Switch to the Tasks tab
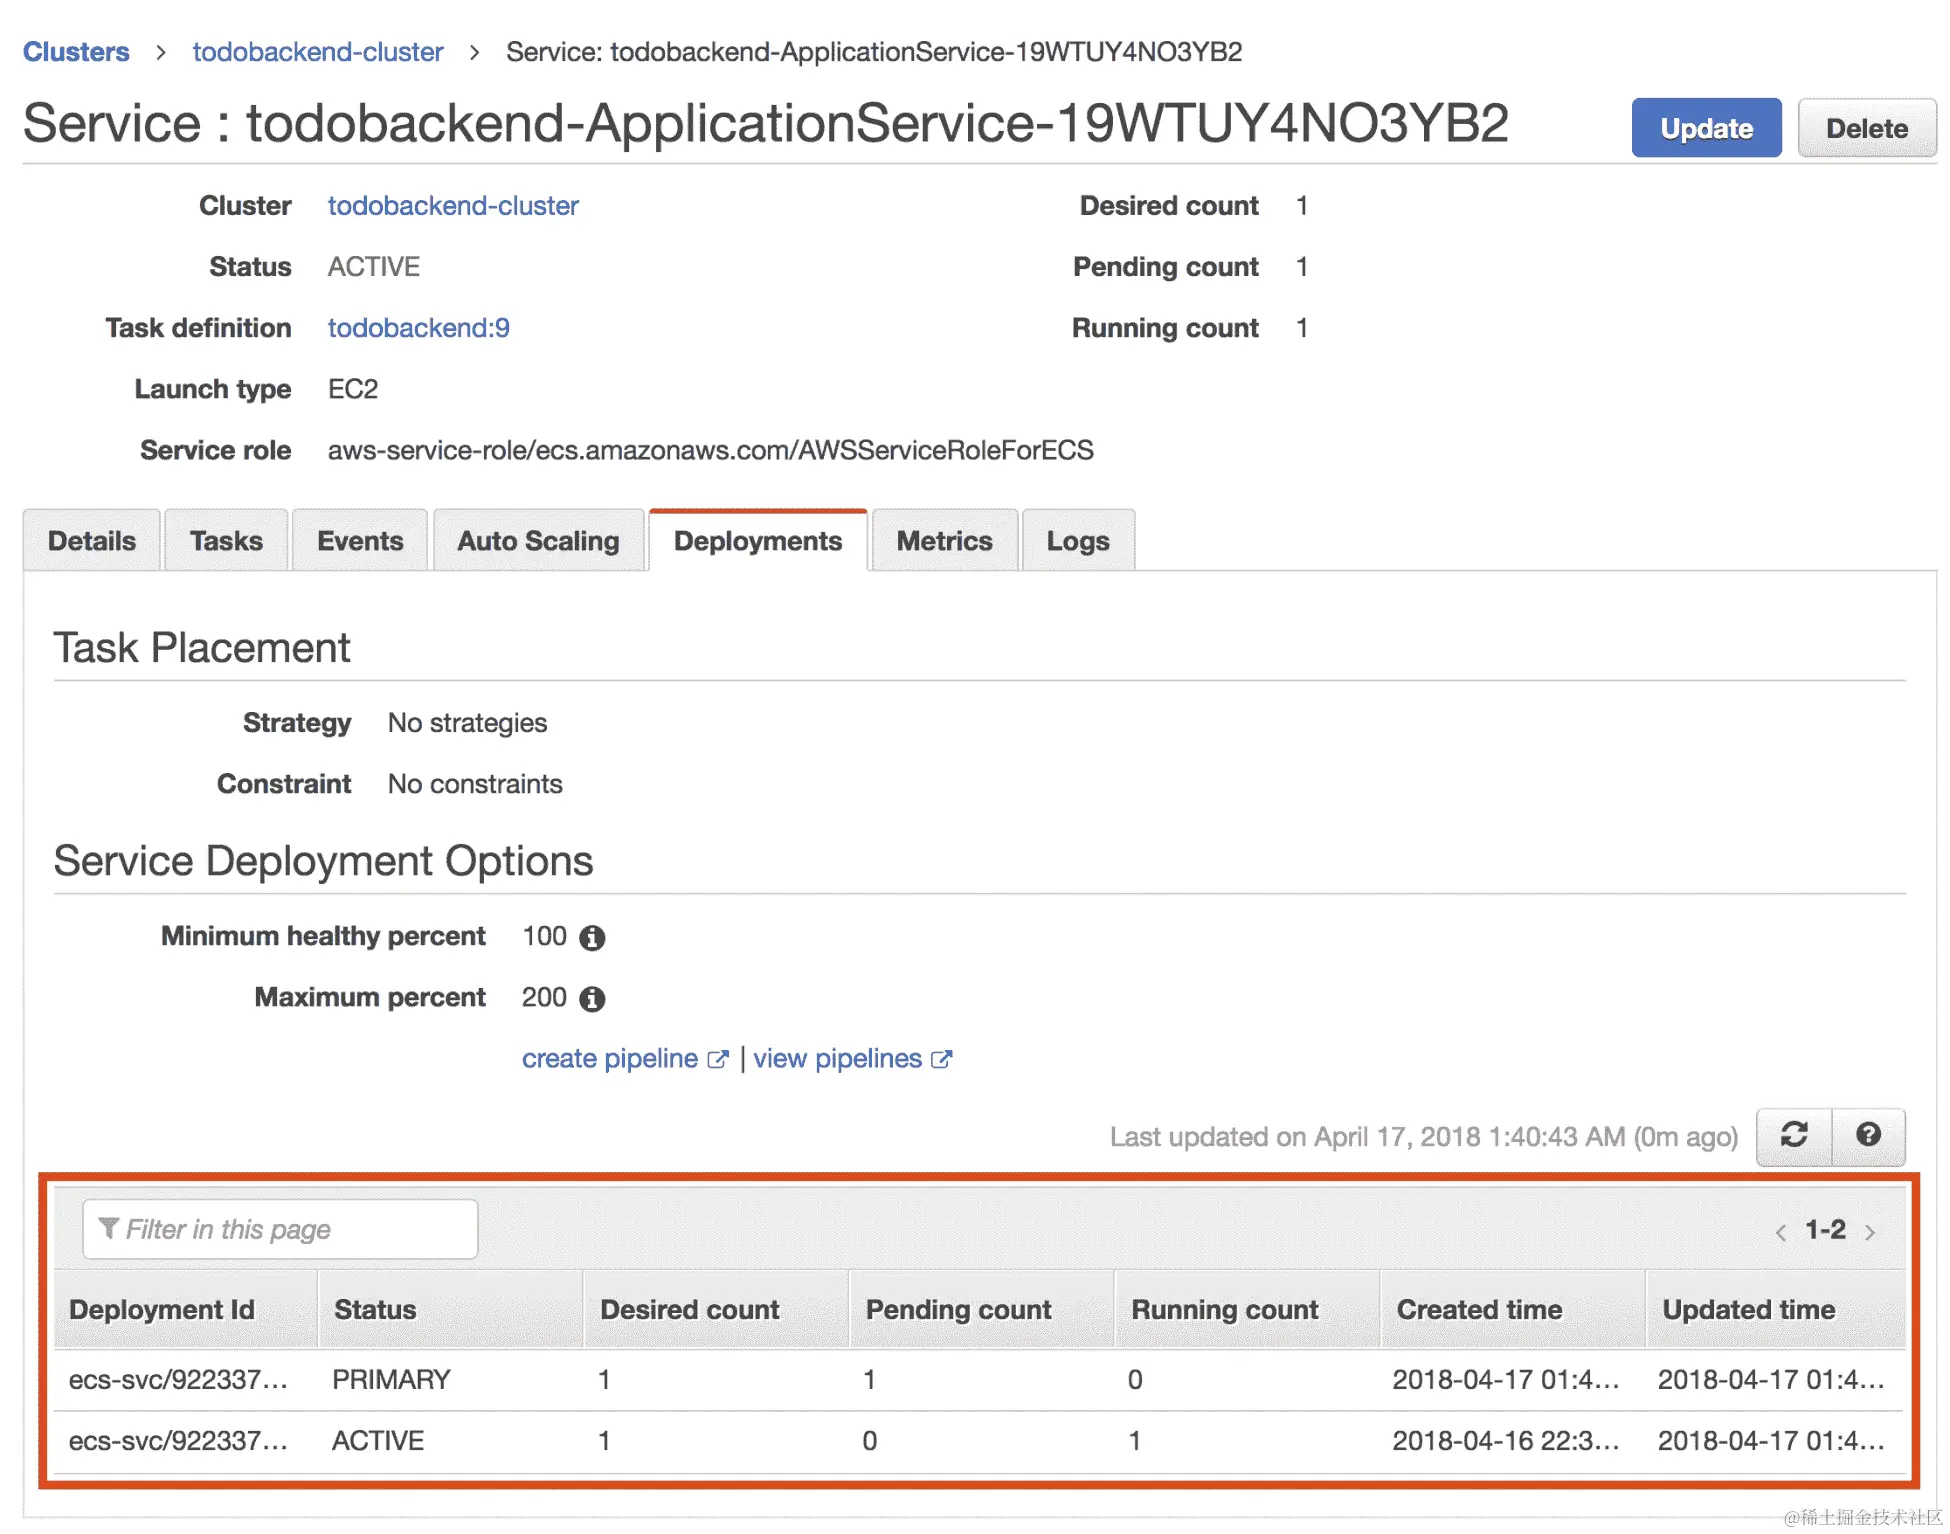 pos(226,541)
